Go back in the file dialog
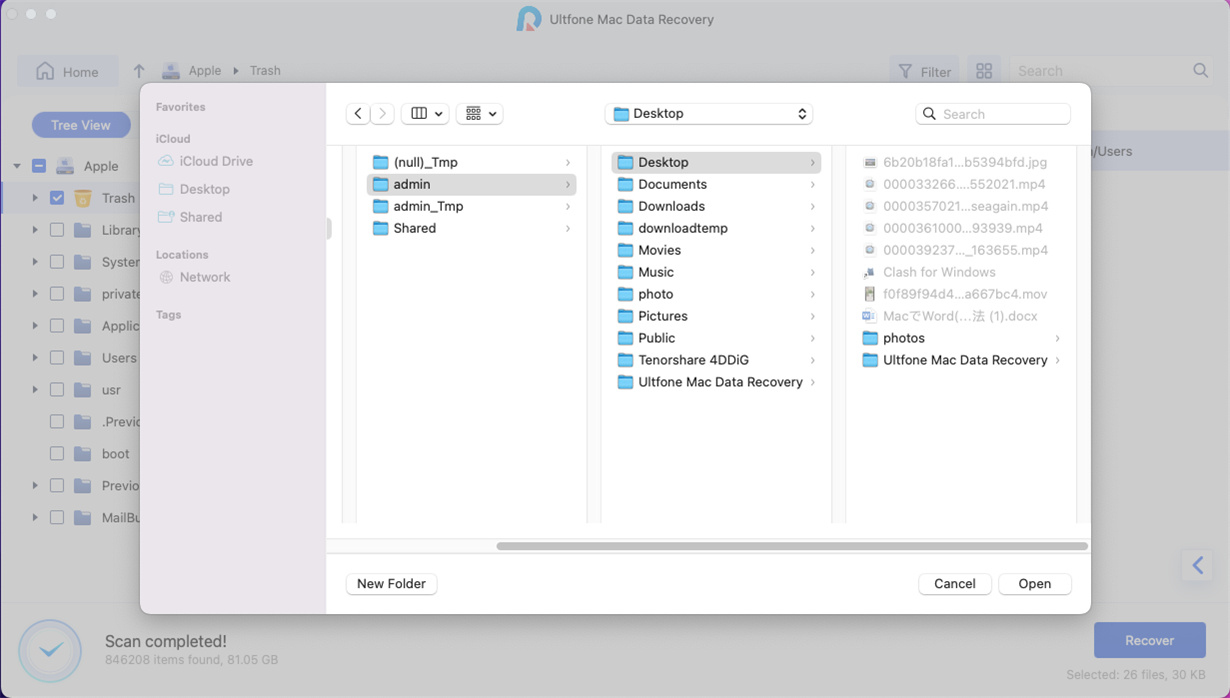 (x=358, y=114)
